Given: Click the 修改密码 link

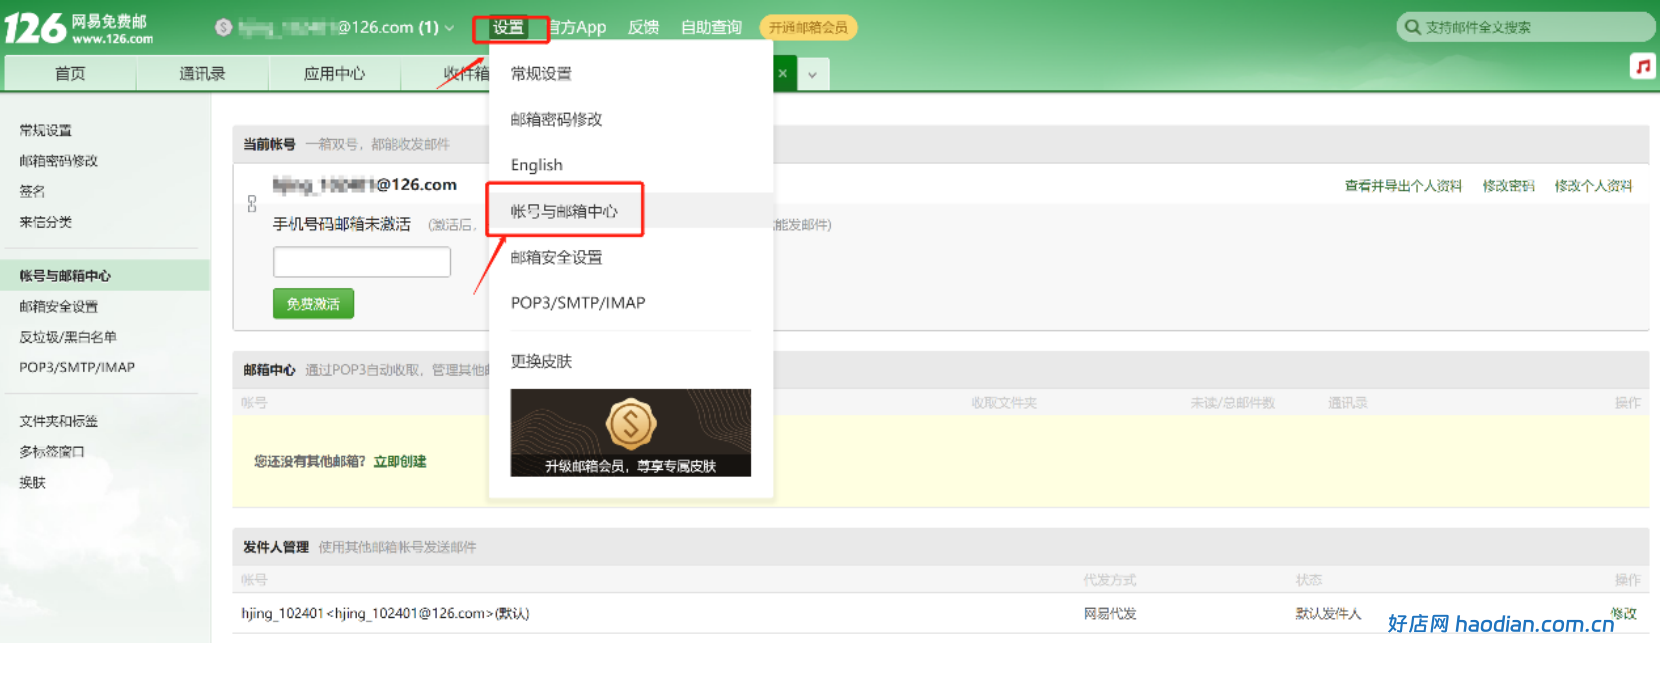Looking at the screenshot, I should pos(1509,186).
